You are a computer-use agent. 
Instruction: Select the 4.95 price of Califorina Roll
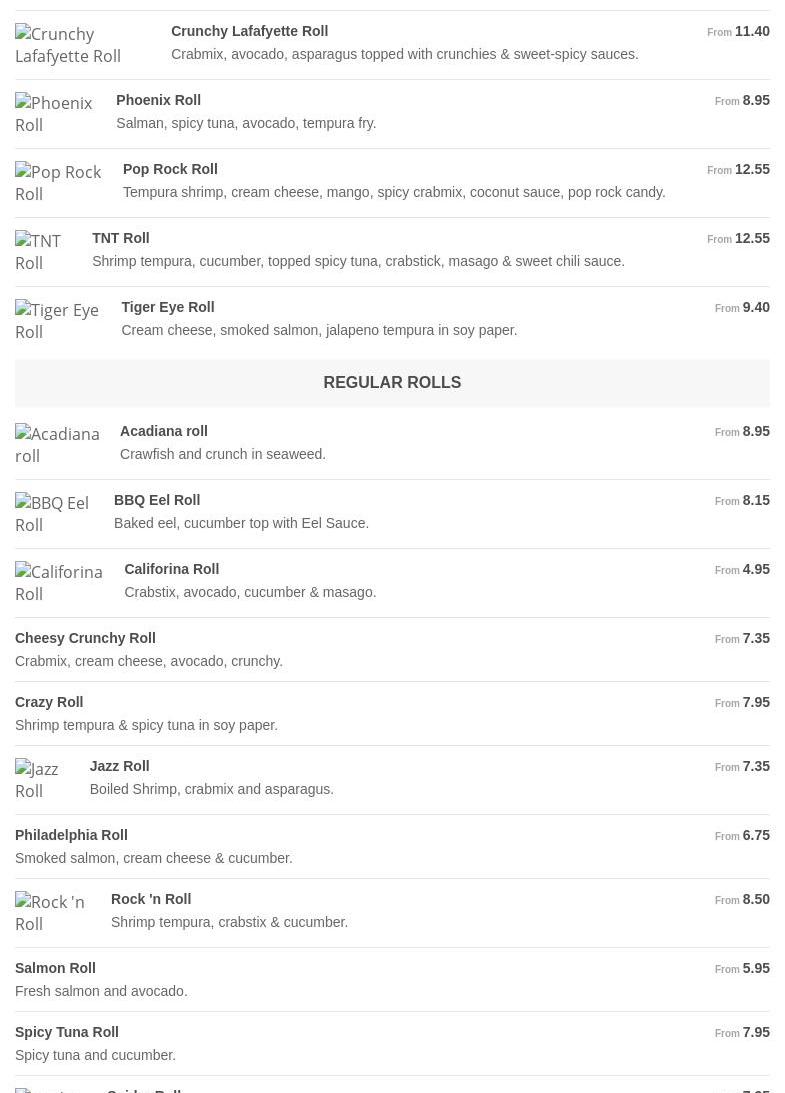(x=755, y=569)
